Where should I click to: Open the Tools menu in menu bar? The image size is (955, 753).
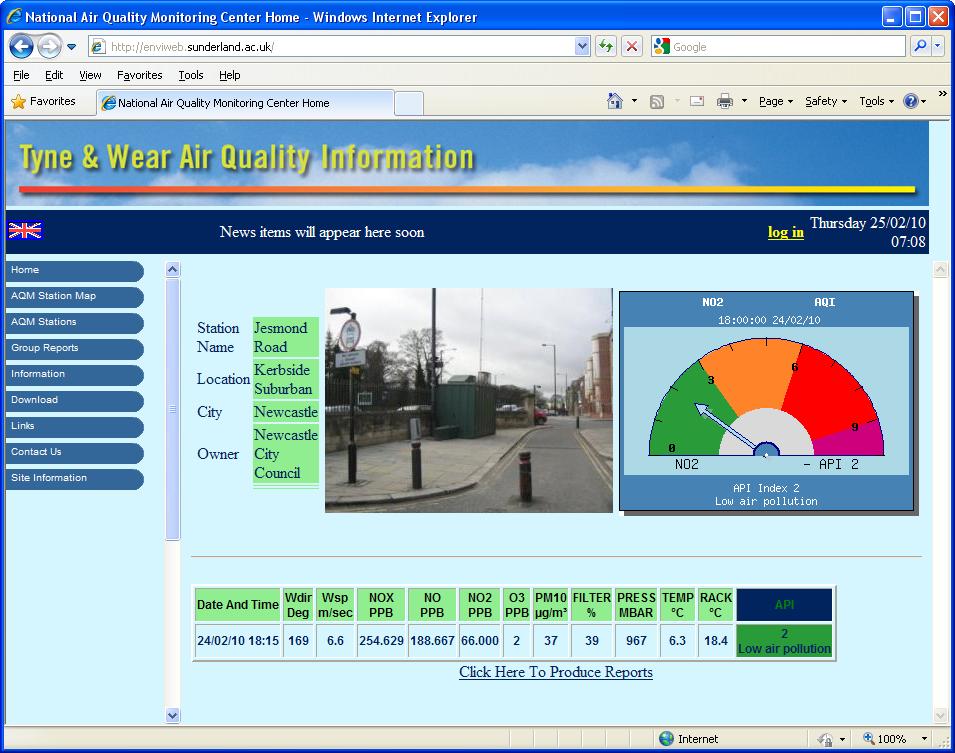click(x=190, y=75)
